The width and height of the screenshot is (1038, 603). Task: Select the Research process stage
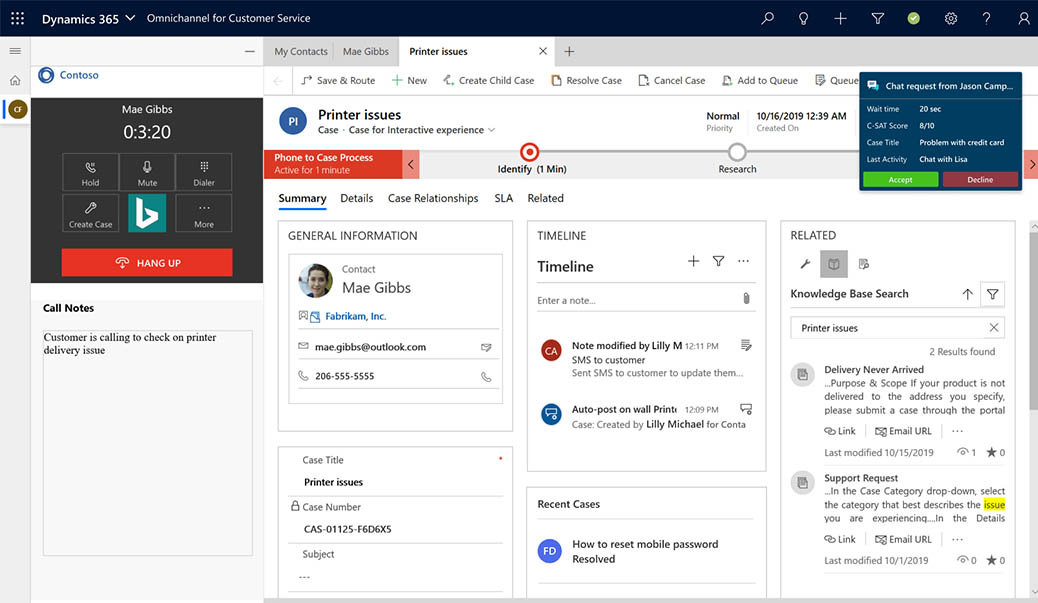point(737,152)
